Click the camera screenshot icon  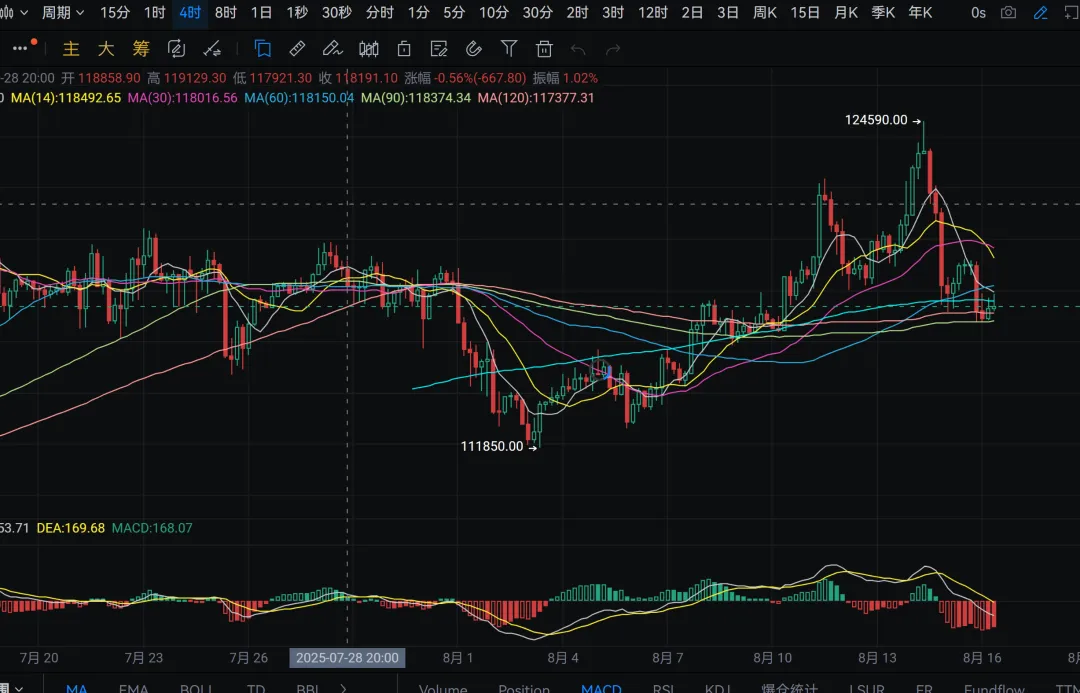[x=1008, y=12]
